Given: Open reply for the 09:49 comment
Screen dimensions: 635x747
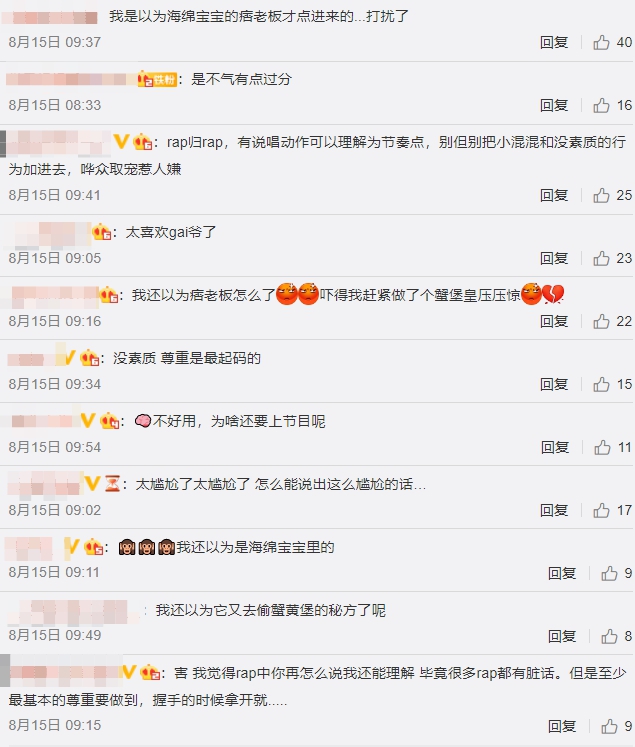Looking at the screenshot, I should (x=562, y=636).
